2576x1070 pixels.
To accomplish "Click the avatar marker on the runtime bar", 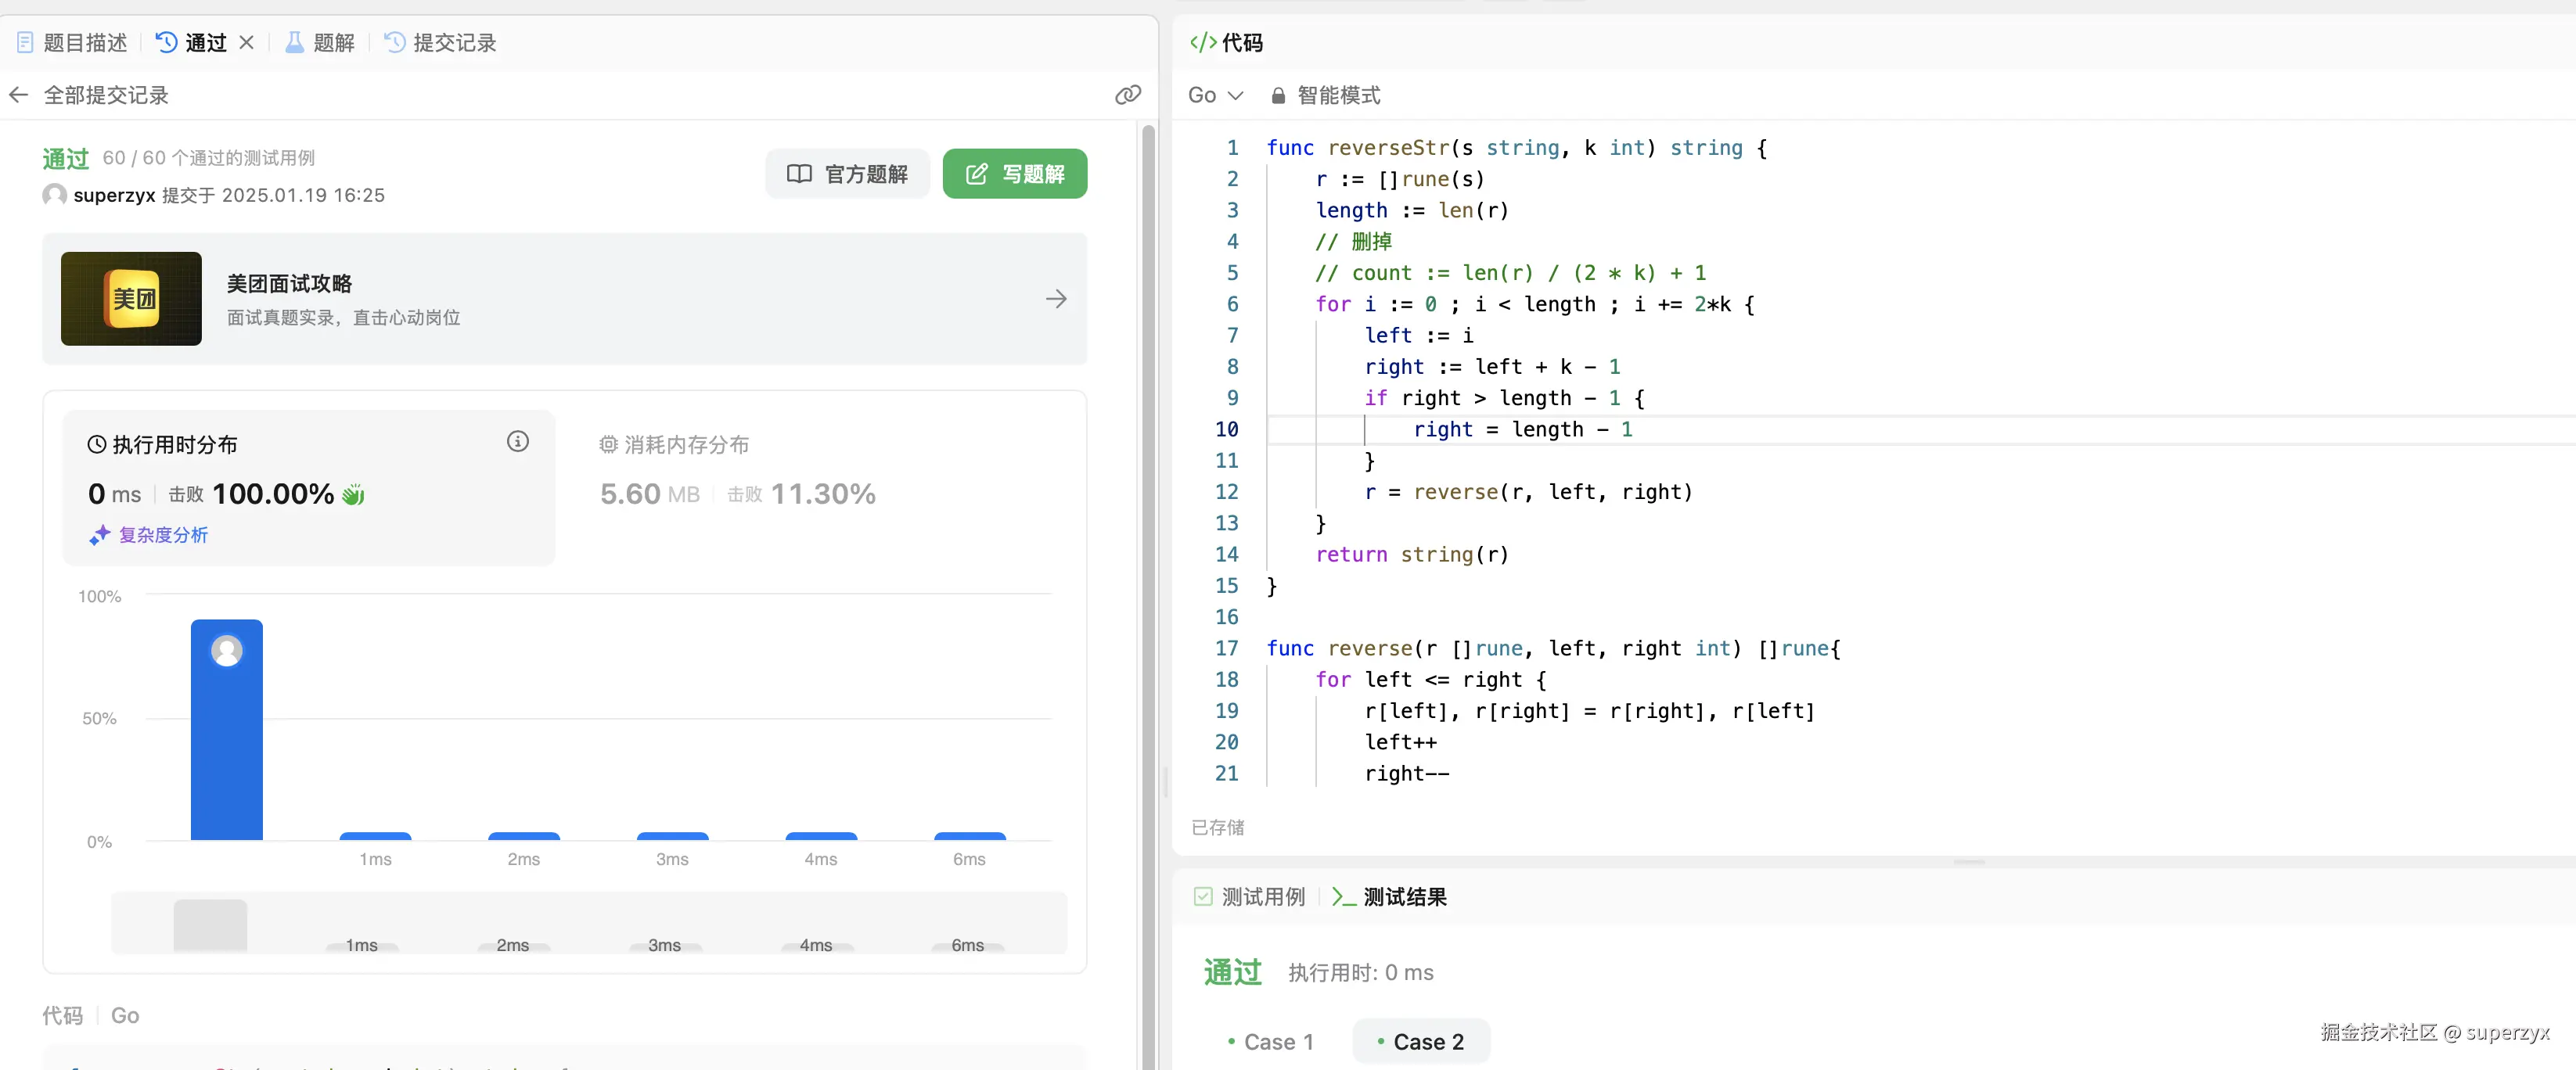I will (227, 651).
